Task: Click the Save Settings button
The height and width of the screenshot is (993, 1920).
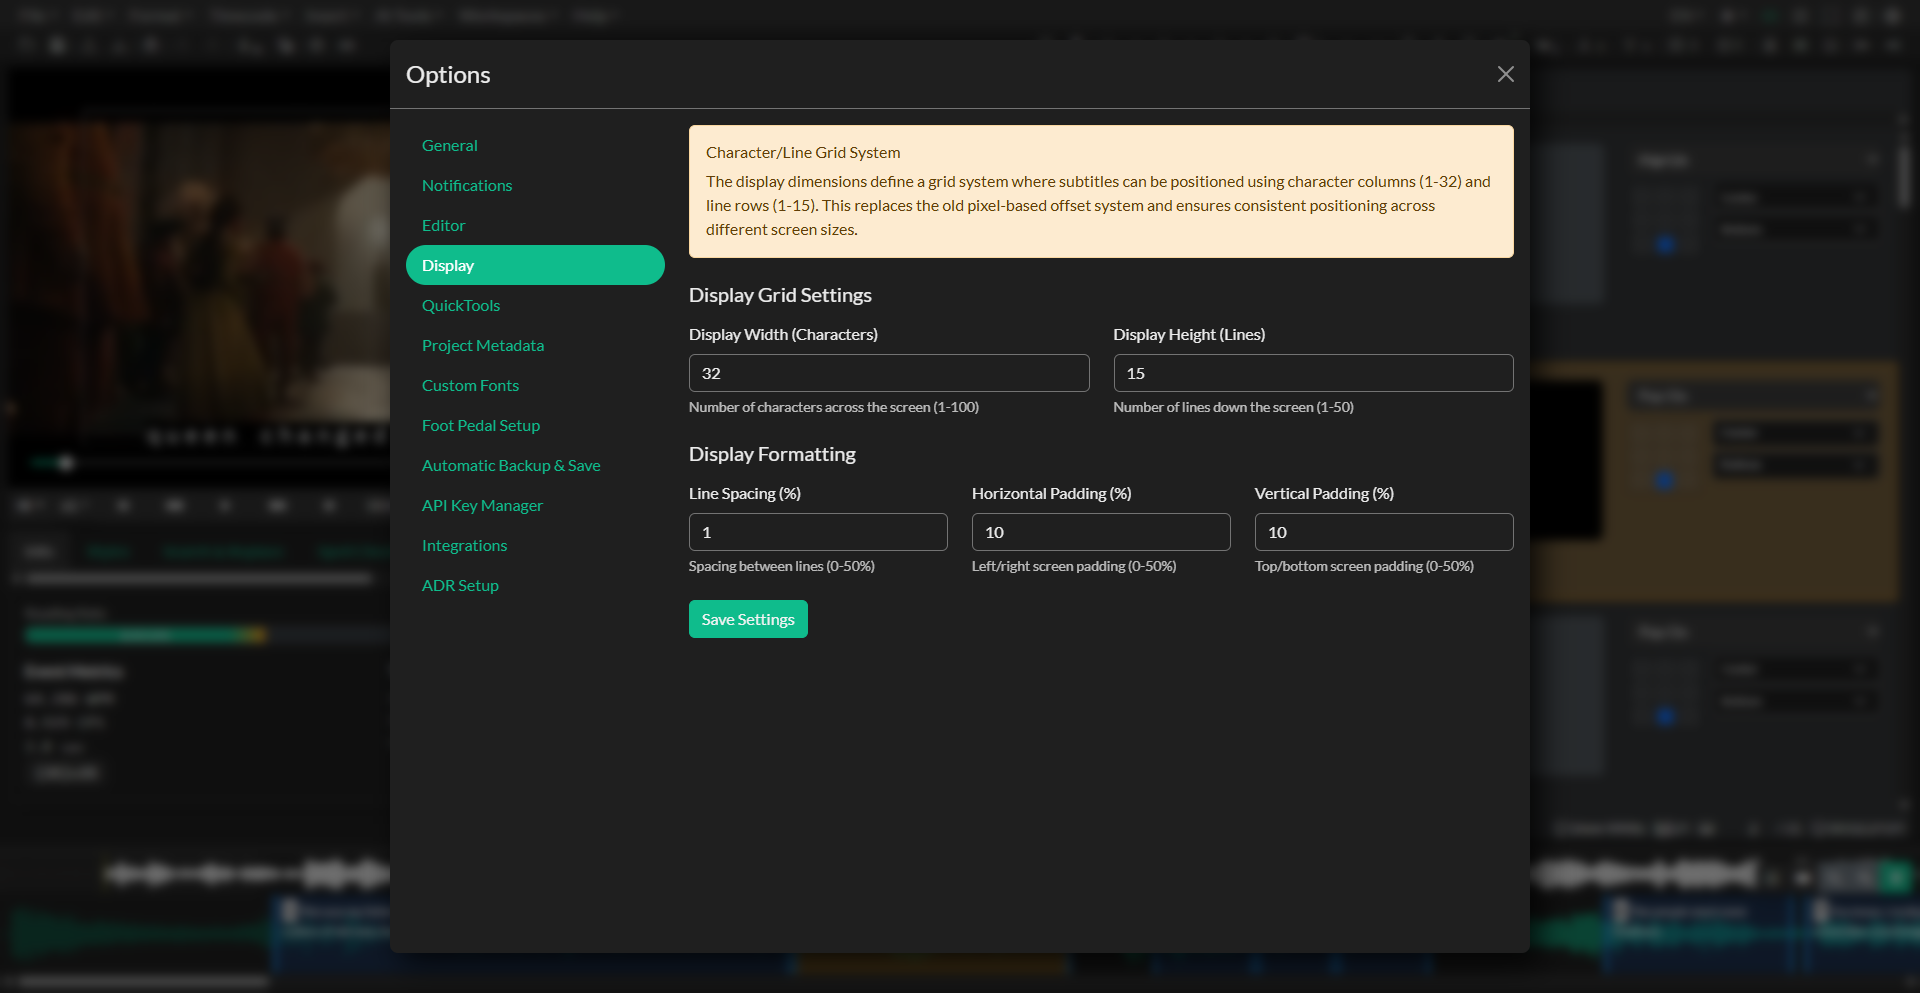Action: click(x=748, y=618)
